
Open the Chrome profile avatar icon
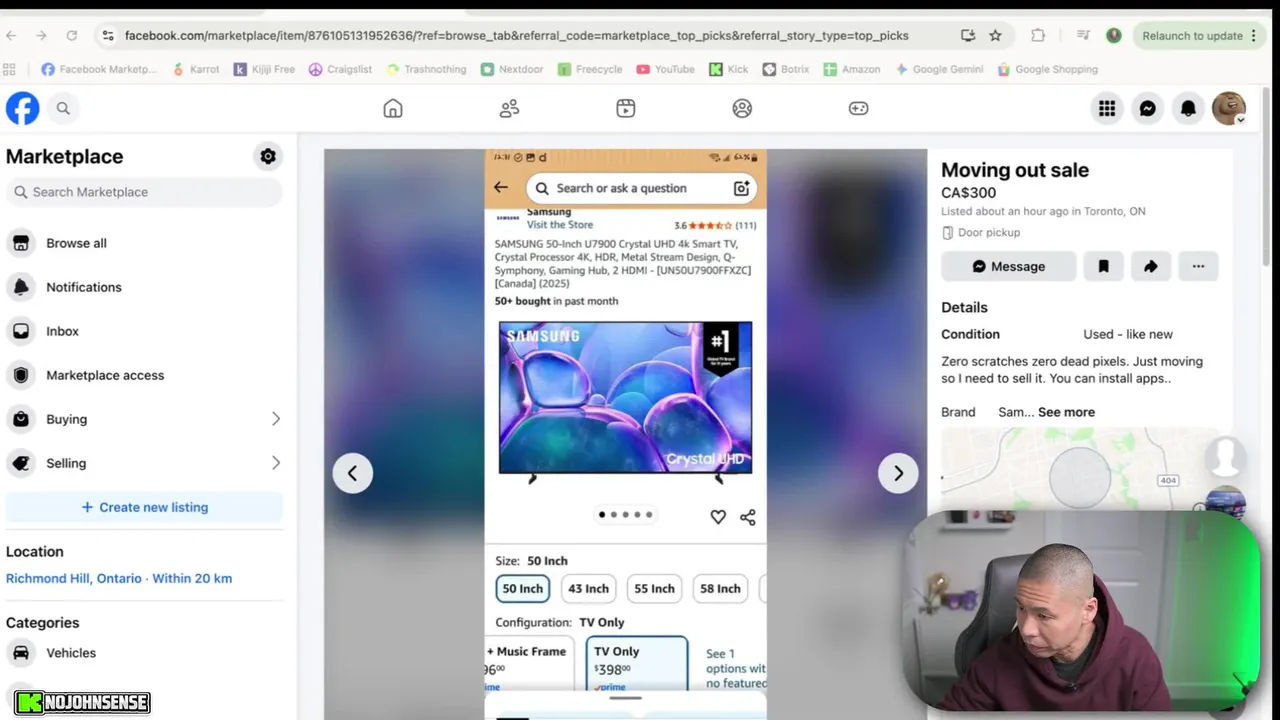1113,35
